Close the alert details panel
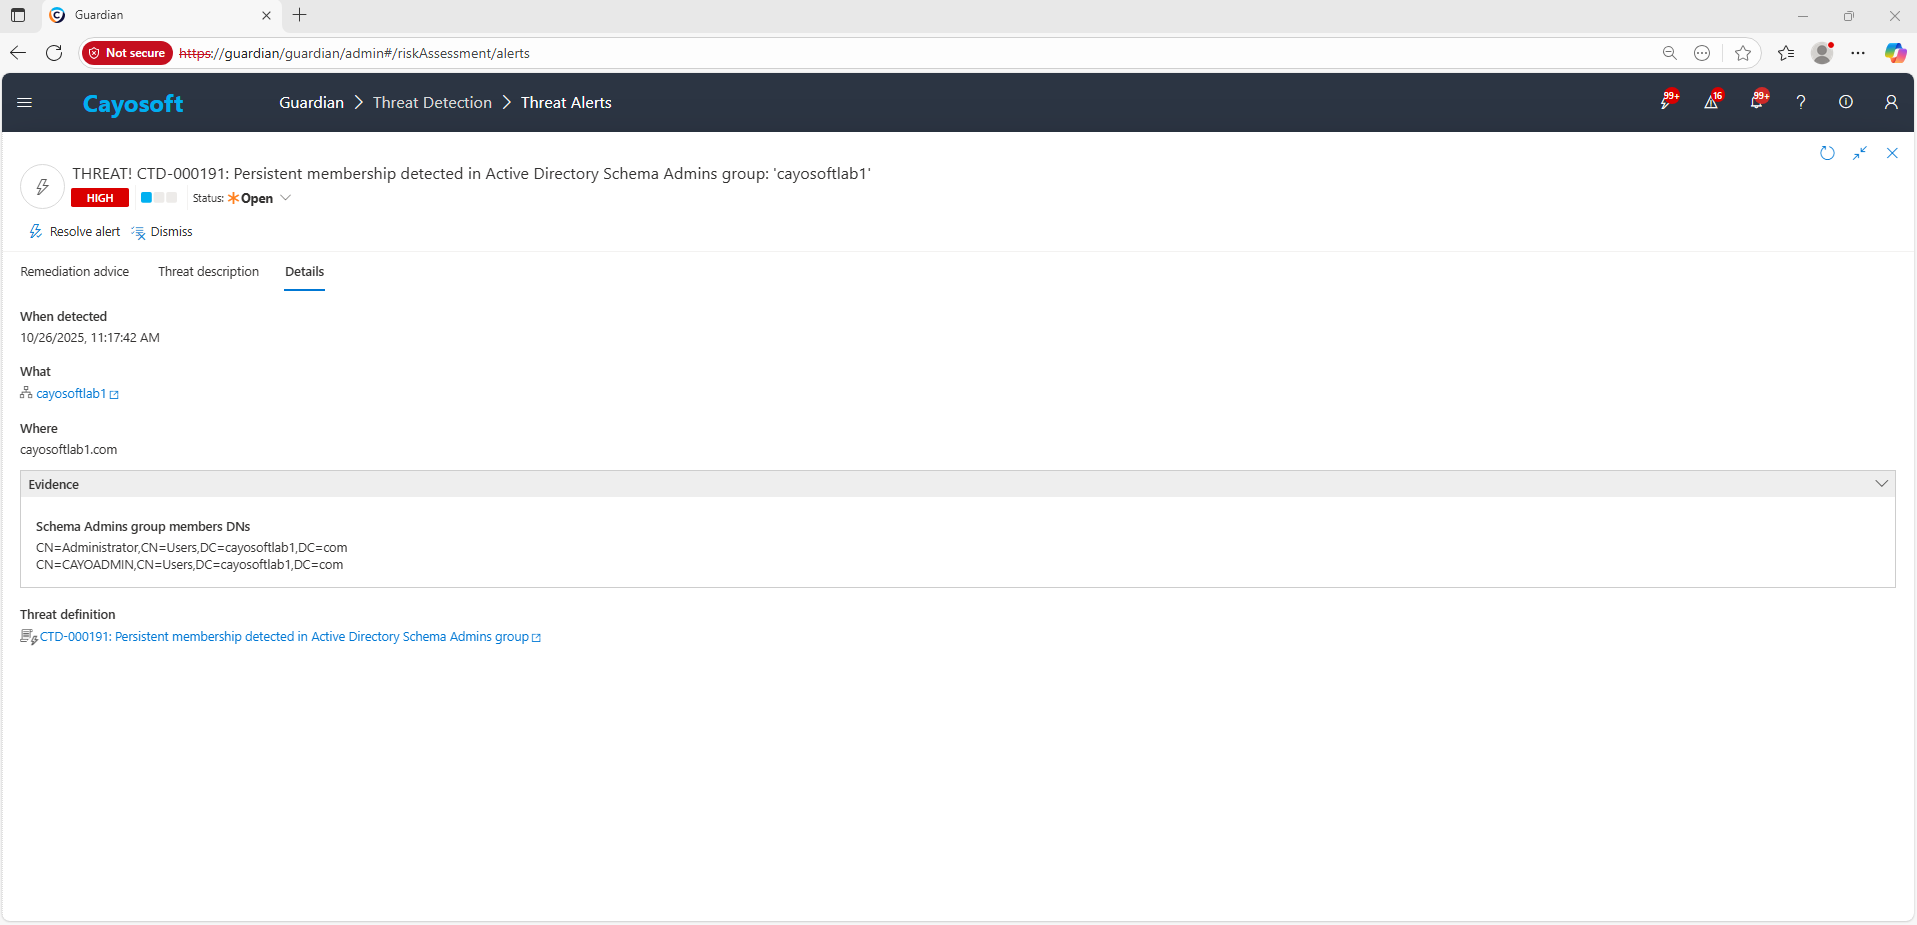 coord(1891,153)
